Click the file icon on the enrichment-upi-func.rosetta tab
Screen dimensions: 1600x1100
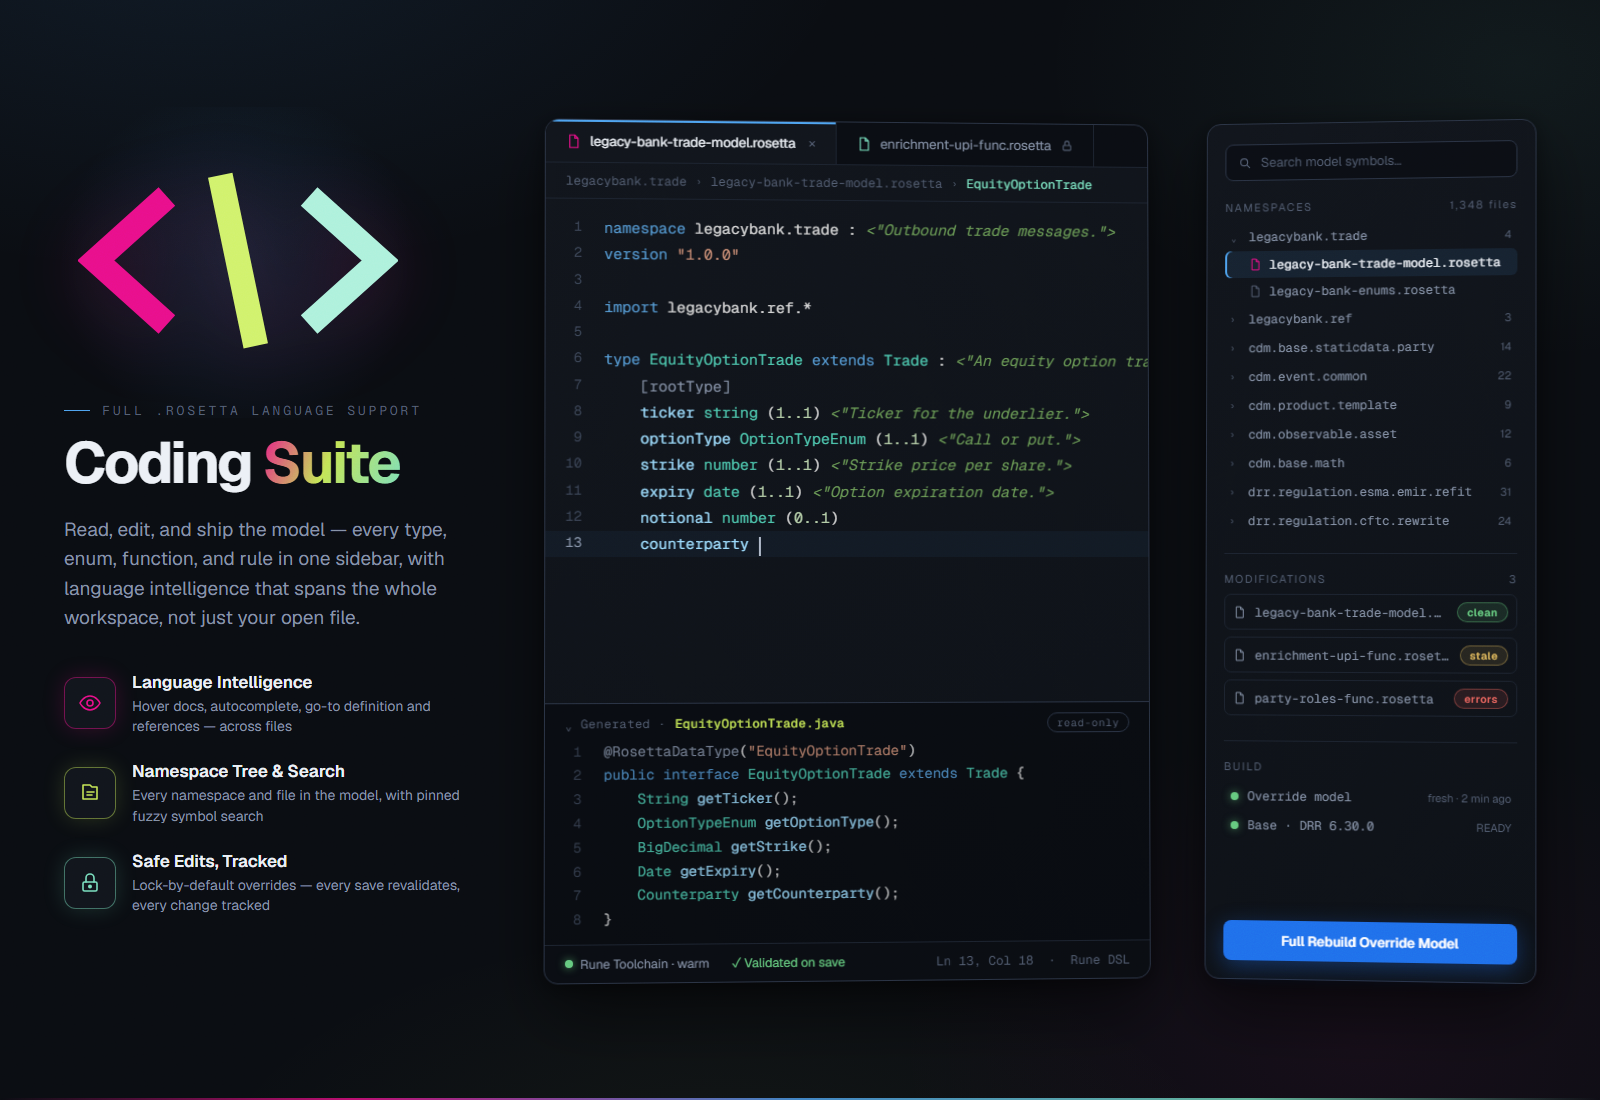(864, 144)
